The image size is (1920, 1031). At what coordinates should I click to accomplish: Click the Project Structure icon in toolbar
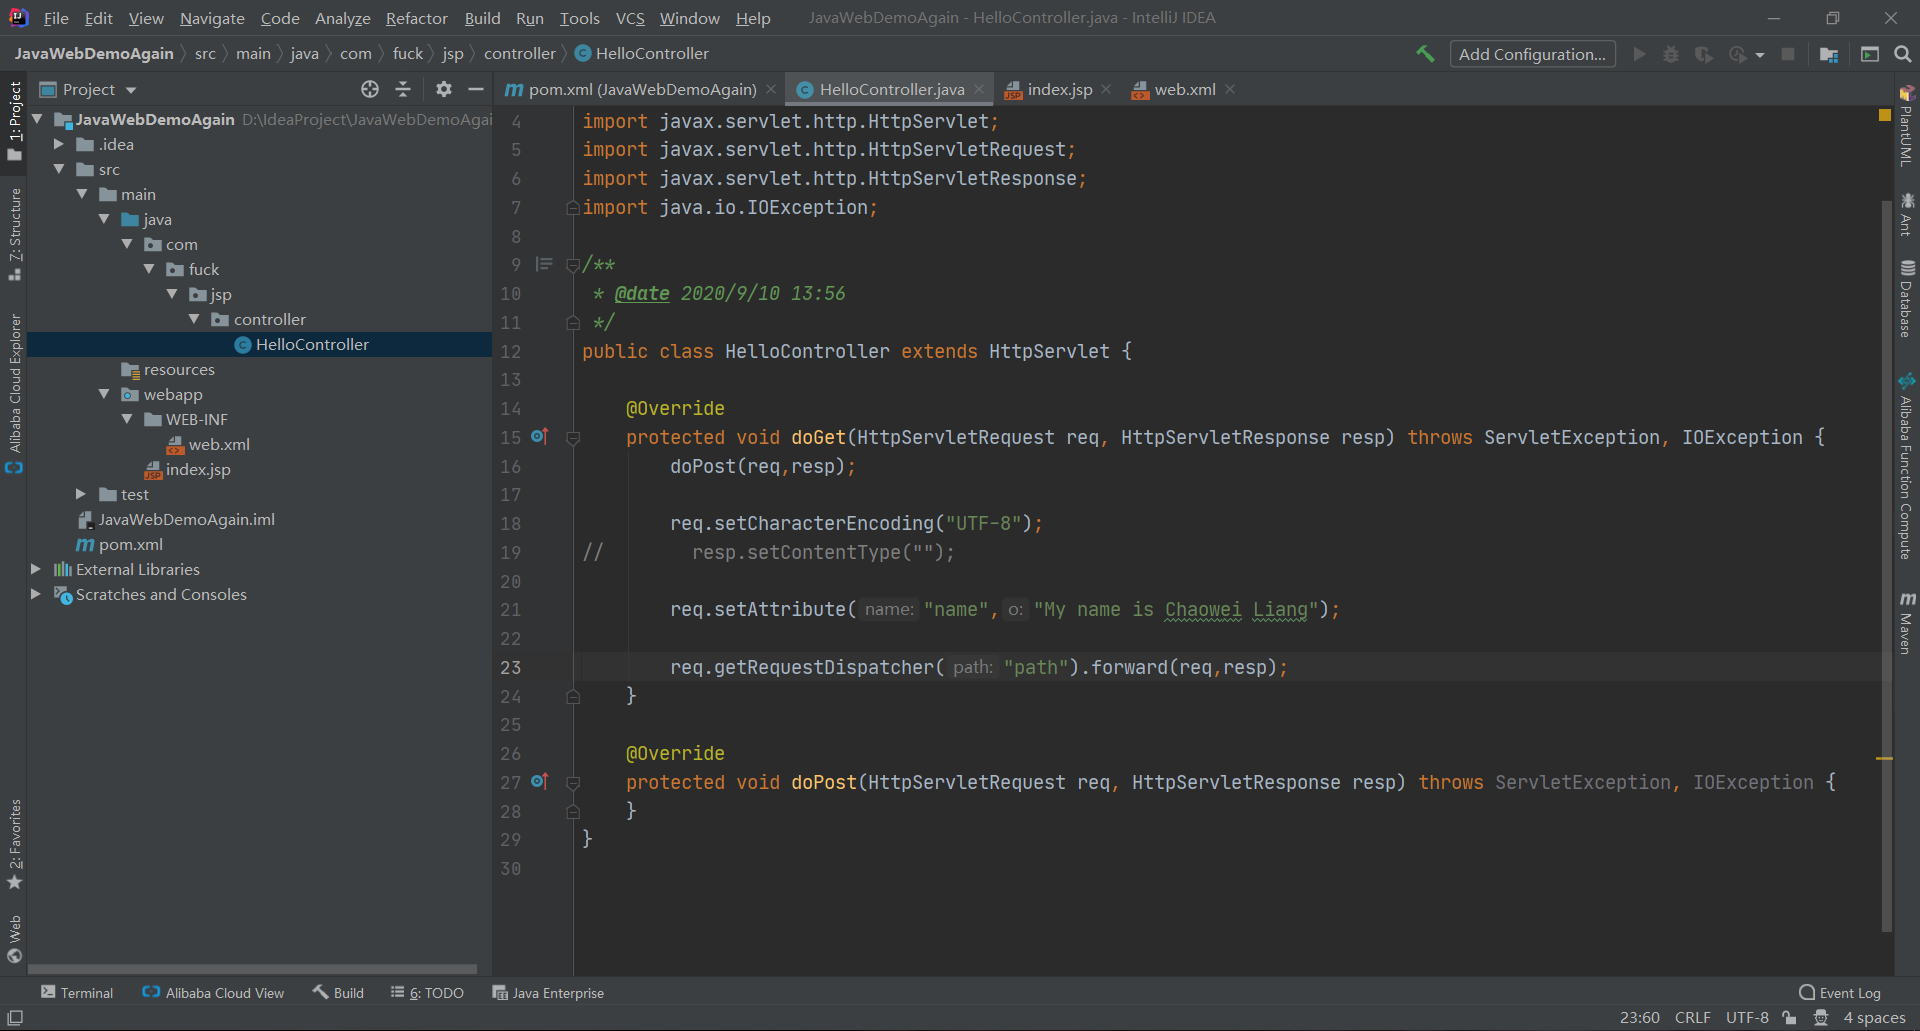[1829, 54]
